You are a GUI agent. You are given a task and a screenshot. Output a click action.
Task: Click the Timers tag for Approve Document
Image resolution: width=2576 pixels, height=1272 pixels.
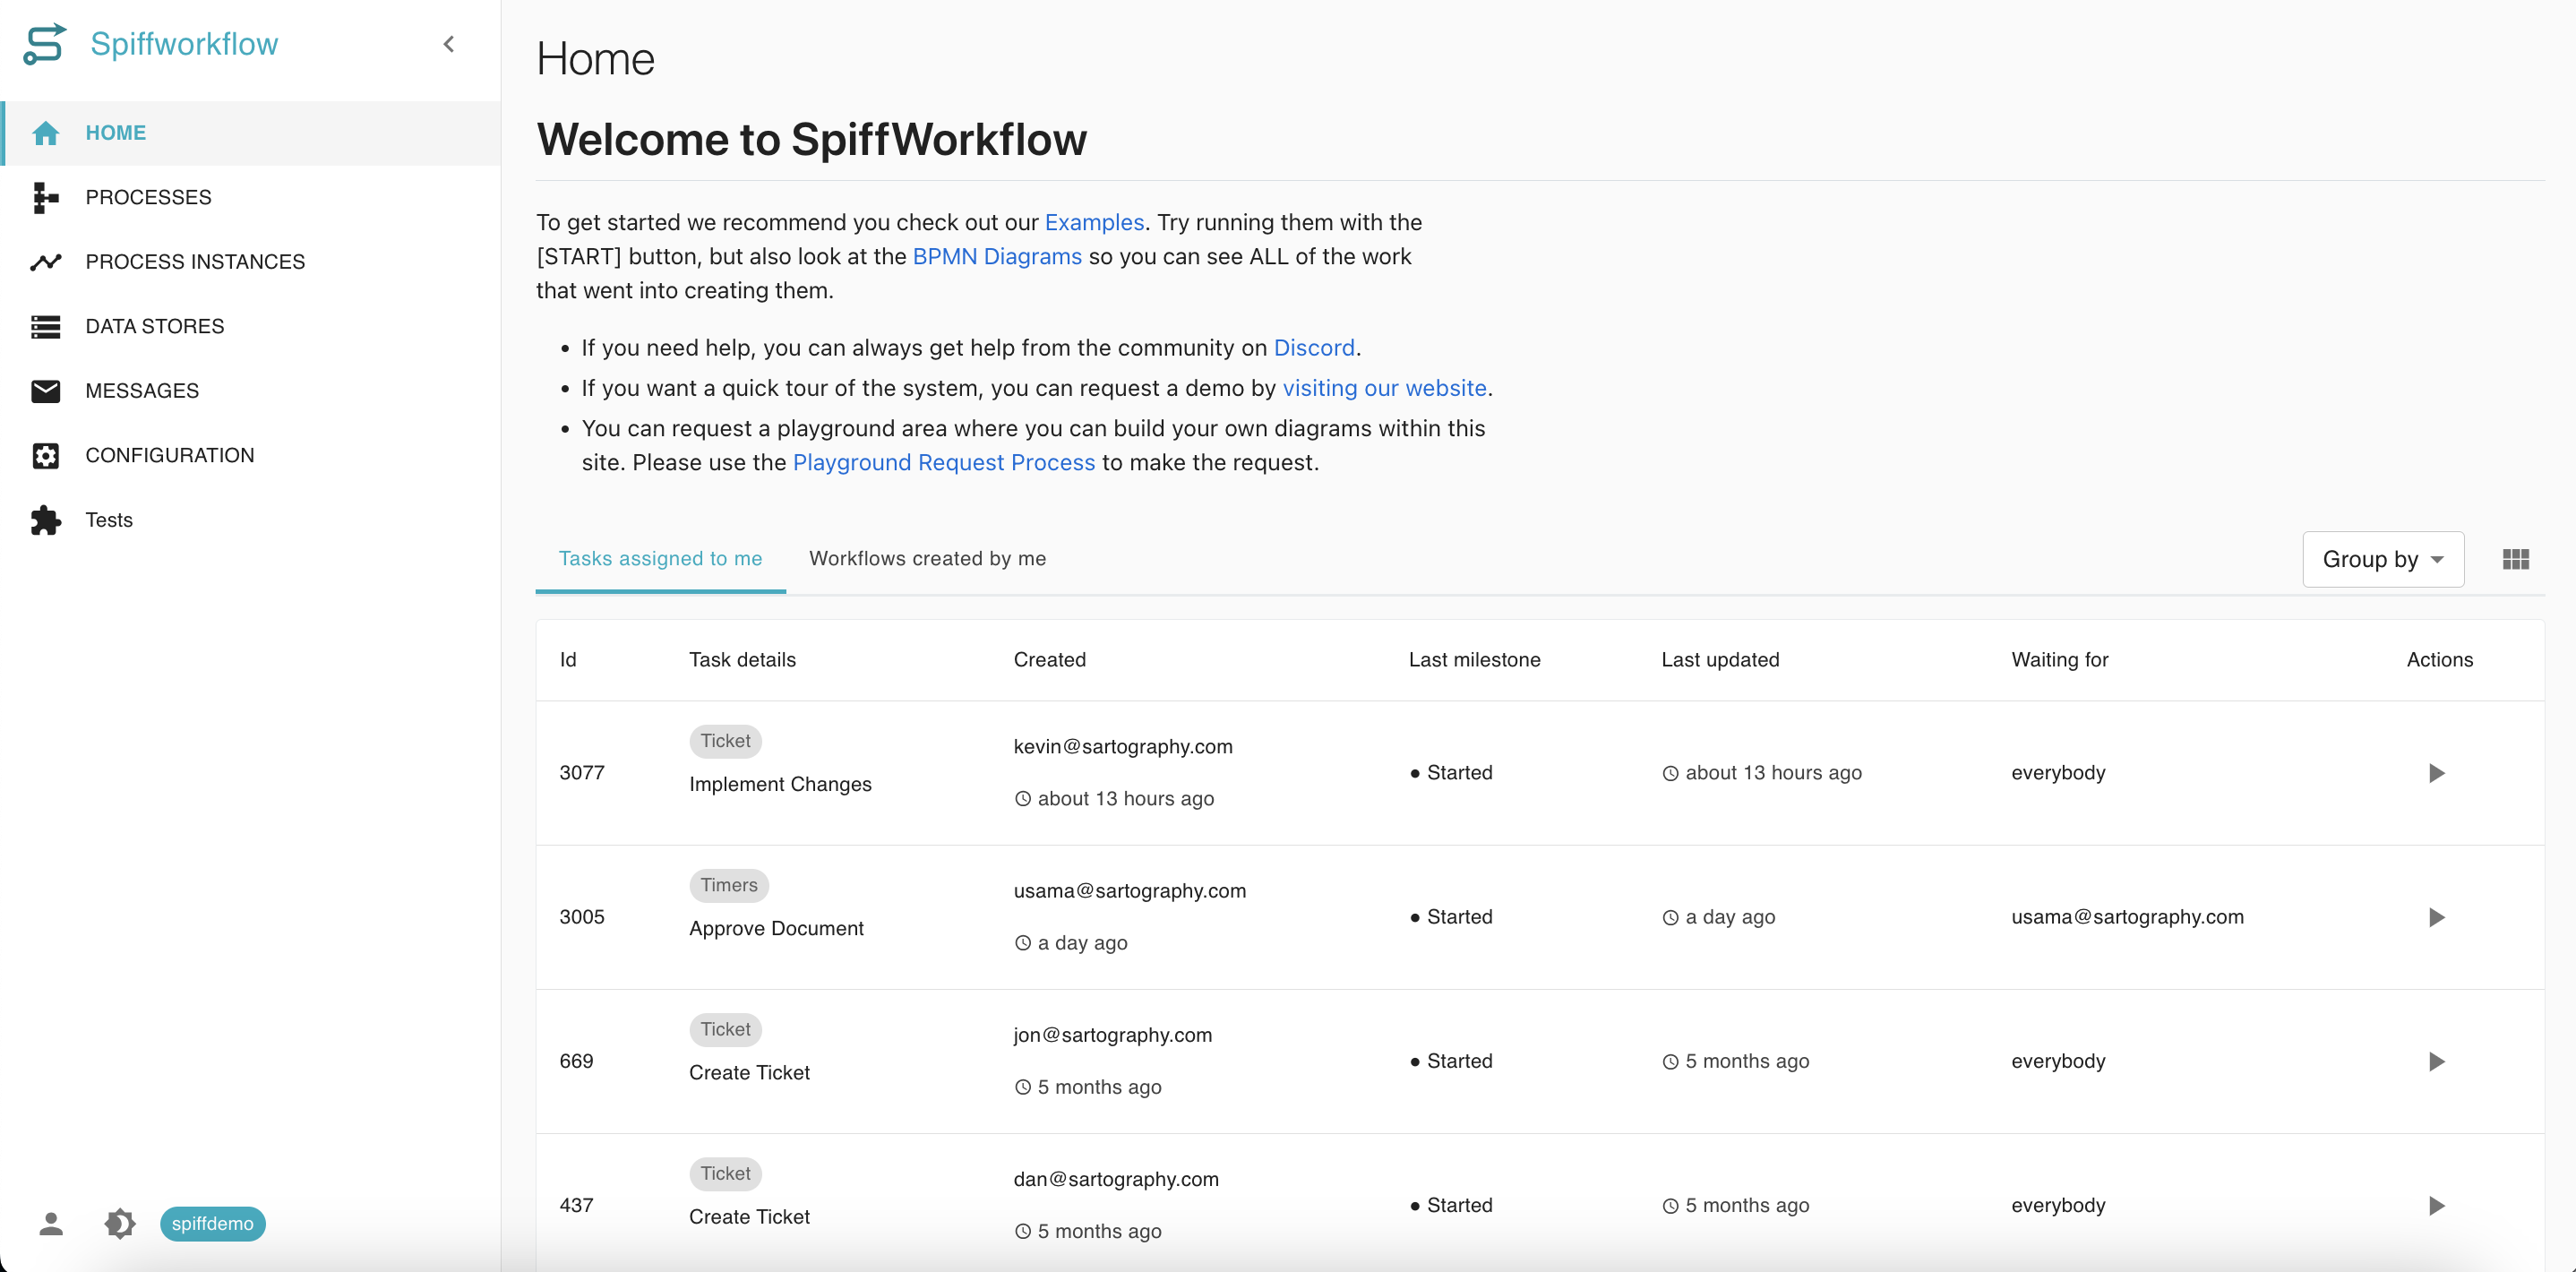(x=729, y=885)
